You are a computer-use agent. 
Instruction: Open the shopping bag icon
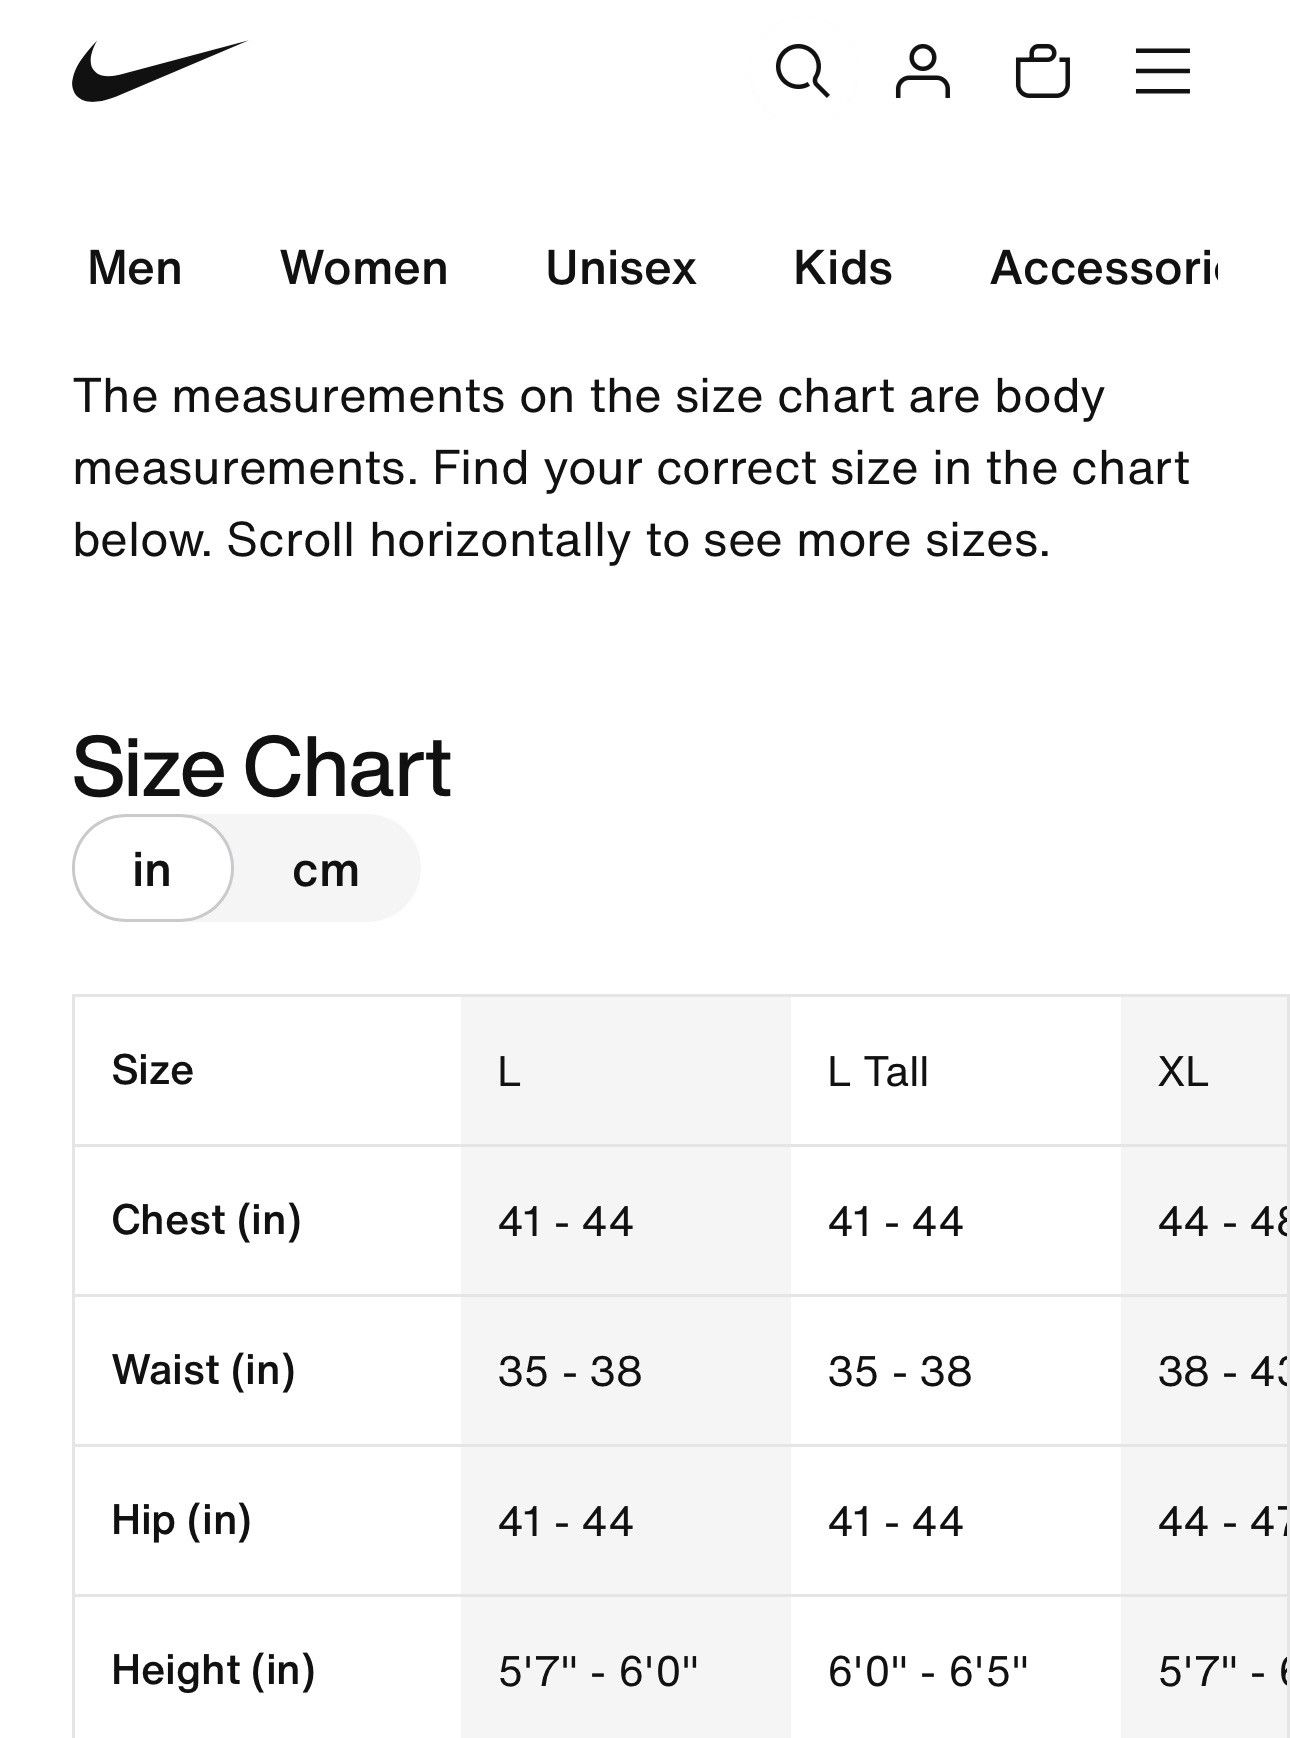click(x=1042, y=71)
